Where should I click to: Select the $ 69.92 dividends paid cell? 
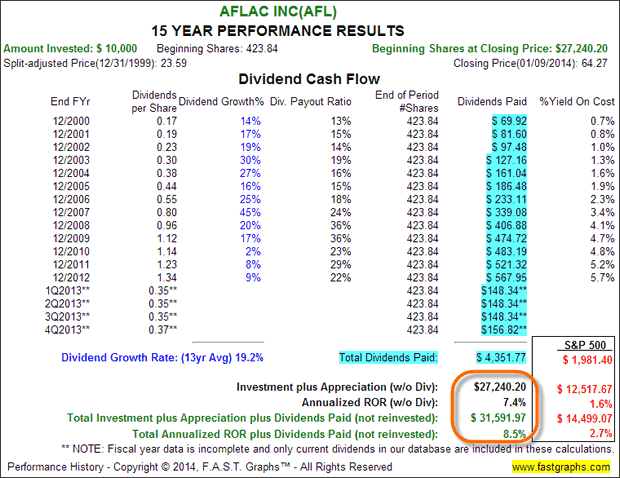[509, 121]
